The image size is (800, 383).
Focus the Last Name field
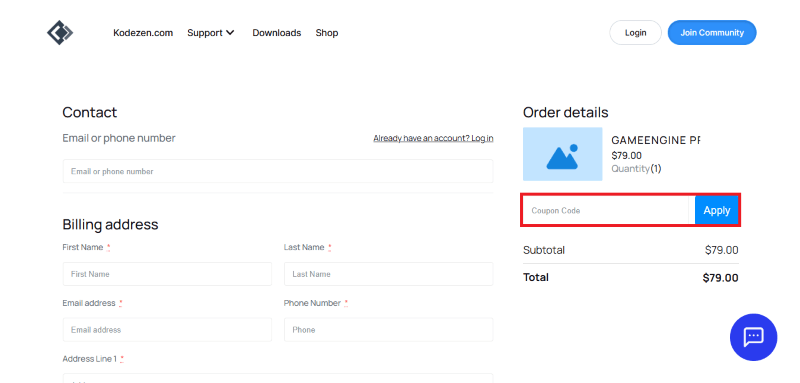(x=388, y=274)
